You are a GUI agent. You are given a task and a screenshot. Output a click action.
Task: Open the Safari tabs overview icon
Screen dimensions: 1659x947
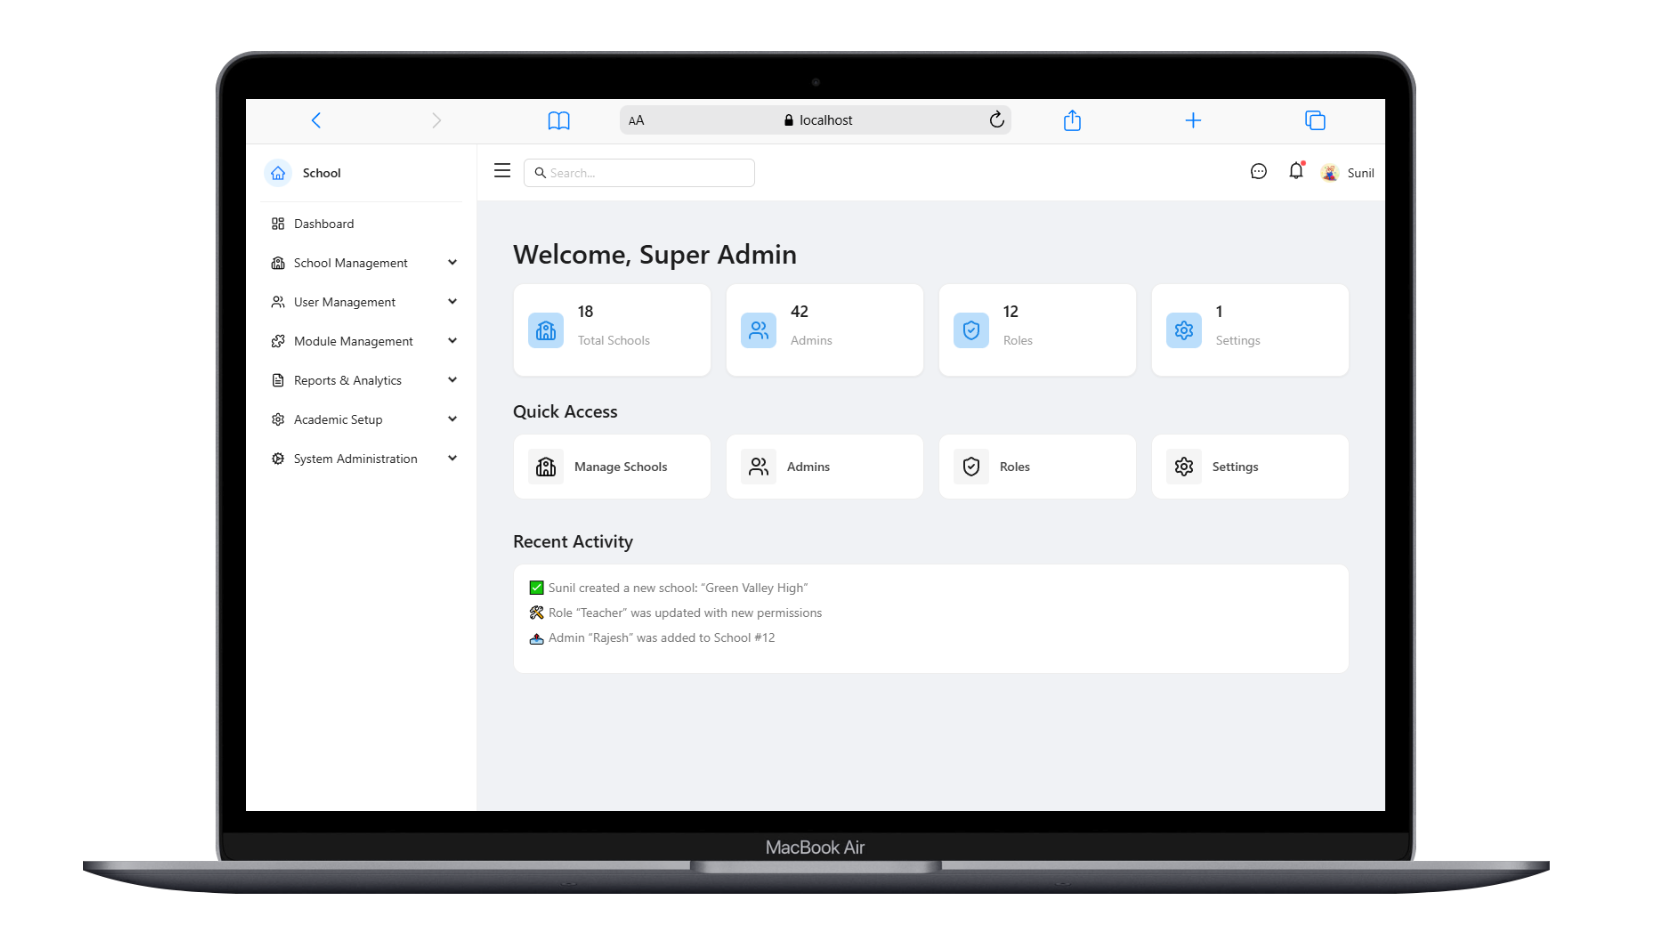tap(1314, 121)
